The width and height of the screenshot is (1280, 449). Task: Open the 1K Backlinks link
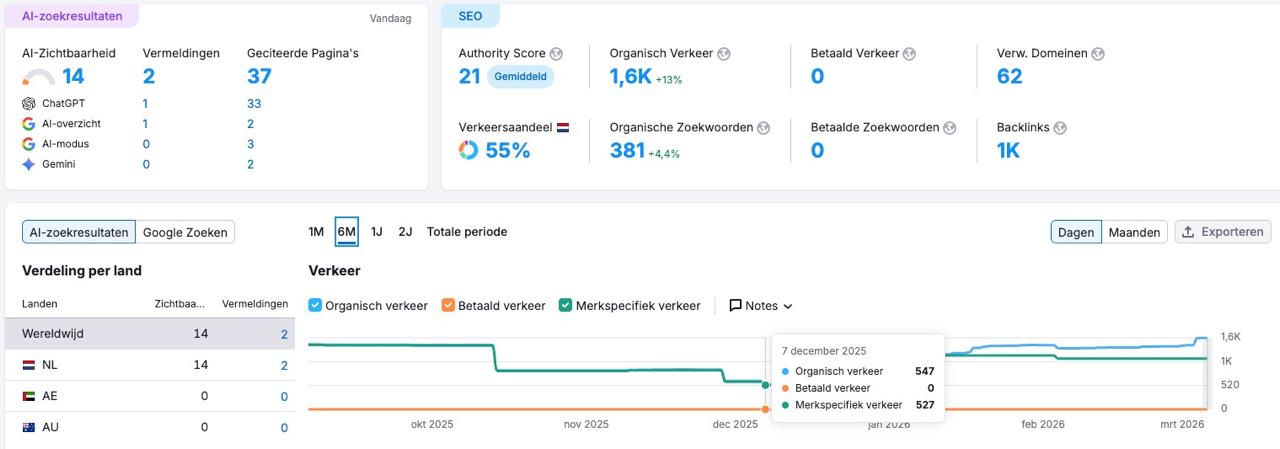(1008, 151)
